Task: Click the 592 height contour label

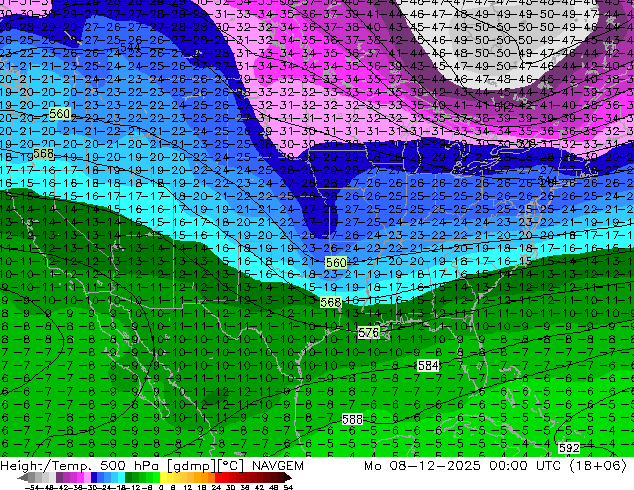Action: [x=569, y=448]
